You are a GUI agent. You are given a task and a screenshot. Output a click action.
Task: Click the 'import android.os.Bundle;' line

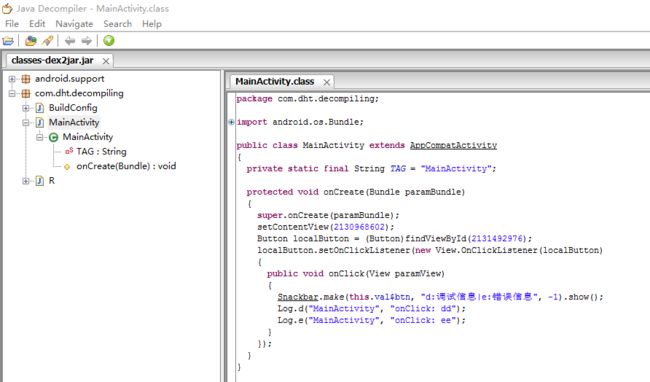point(300,122)
